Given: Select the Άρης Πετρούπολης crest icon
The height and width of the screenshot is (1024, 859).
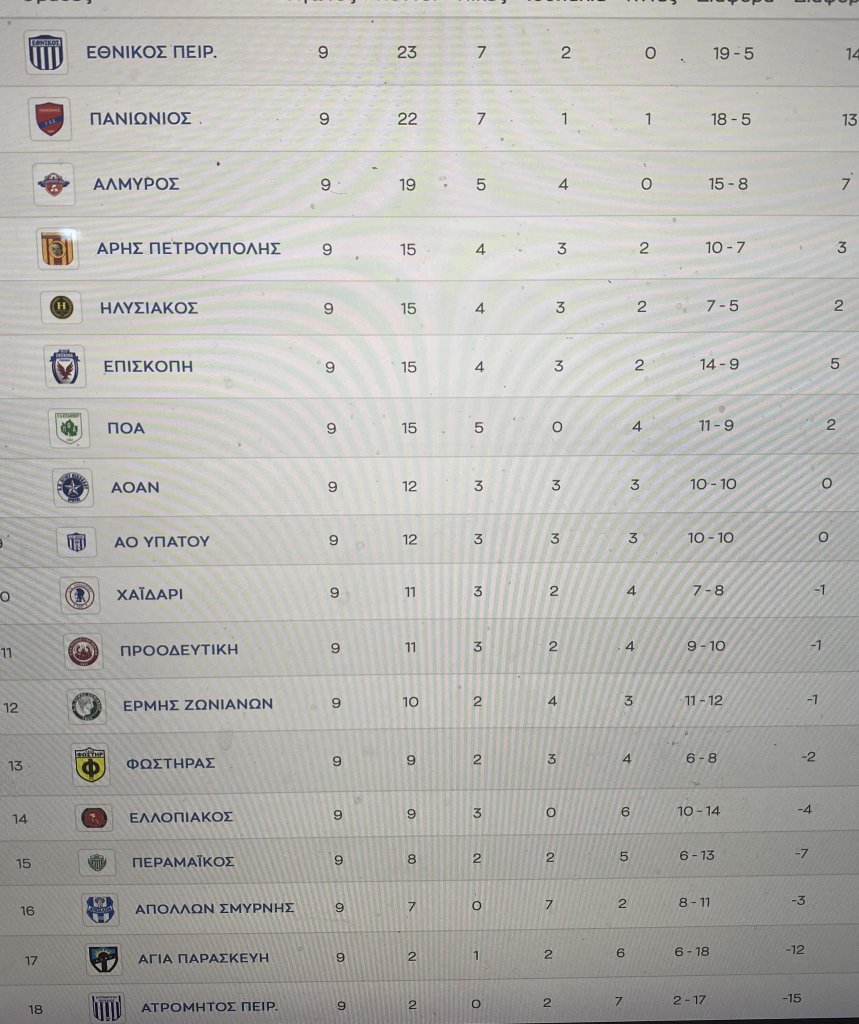Looking at the screenshot, I should (58, 249).
